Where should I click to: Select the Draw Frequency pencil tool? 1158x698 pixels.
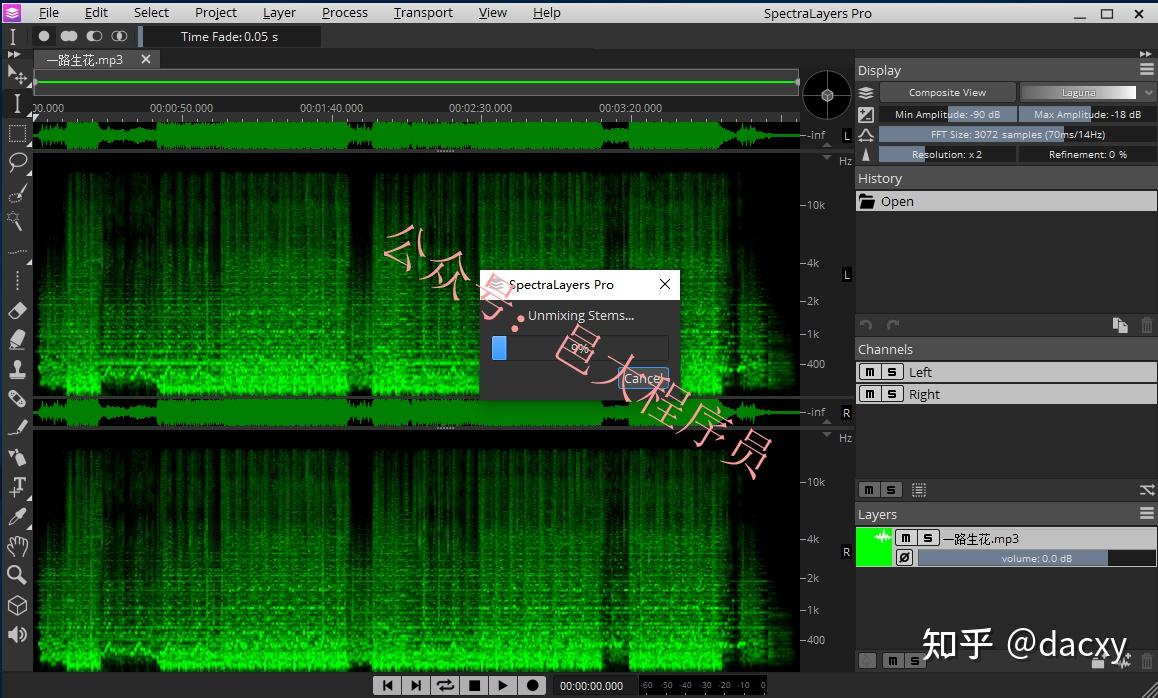16,428
